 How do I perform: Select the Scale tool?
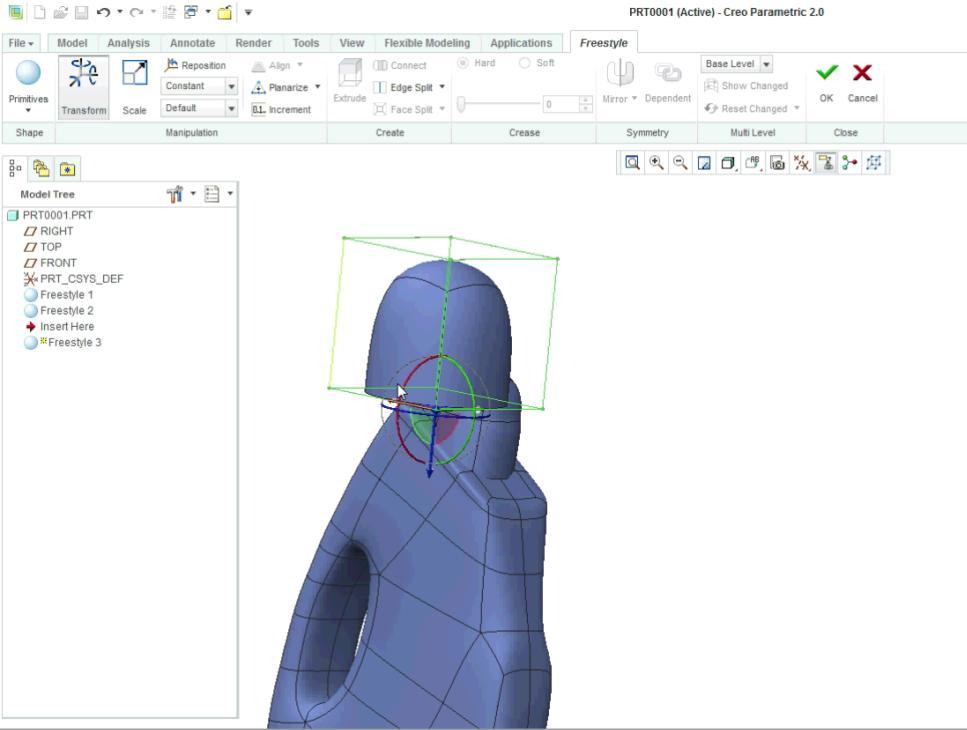tap(134, 87)
